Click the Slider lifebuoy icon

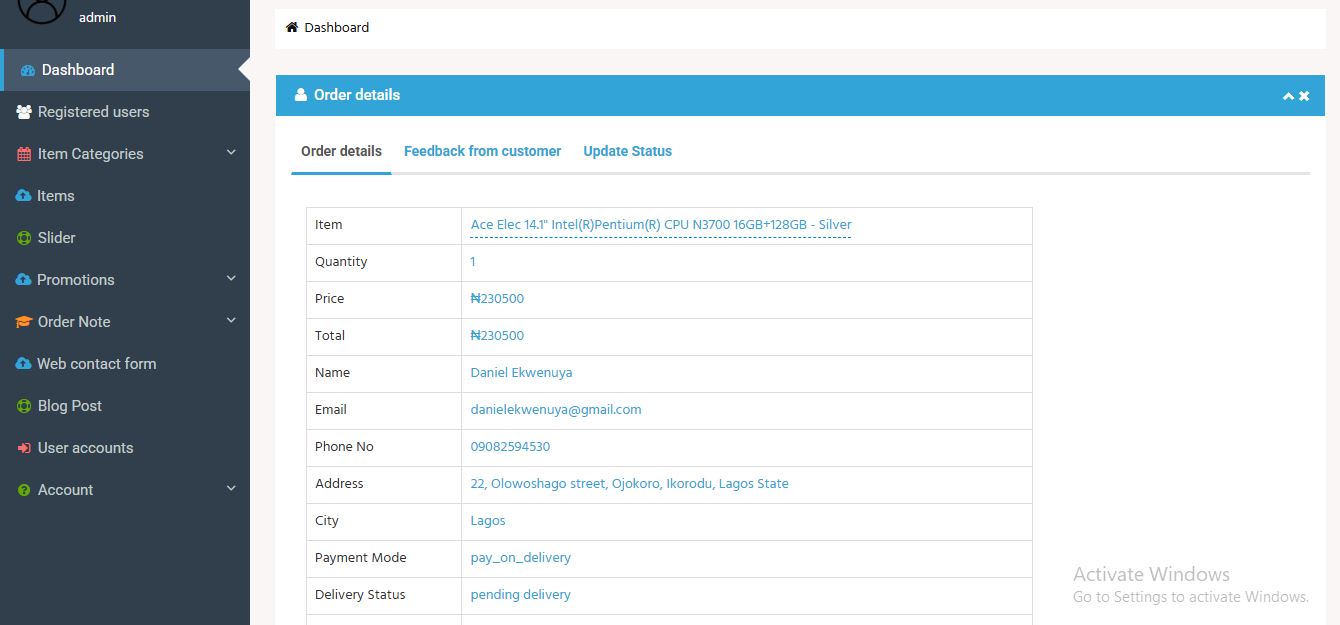pos(24,238)
